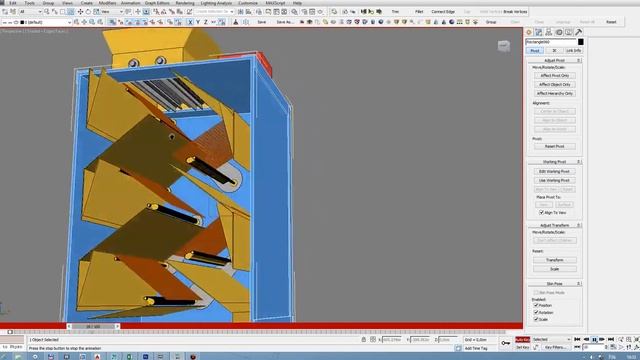Collapse the Adjust Pivot rollout
This screenshot has width=640, height=360.
[555, 60]
